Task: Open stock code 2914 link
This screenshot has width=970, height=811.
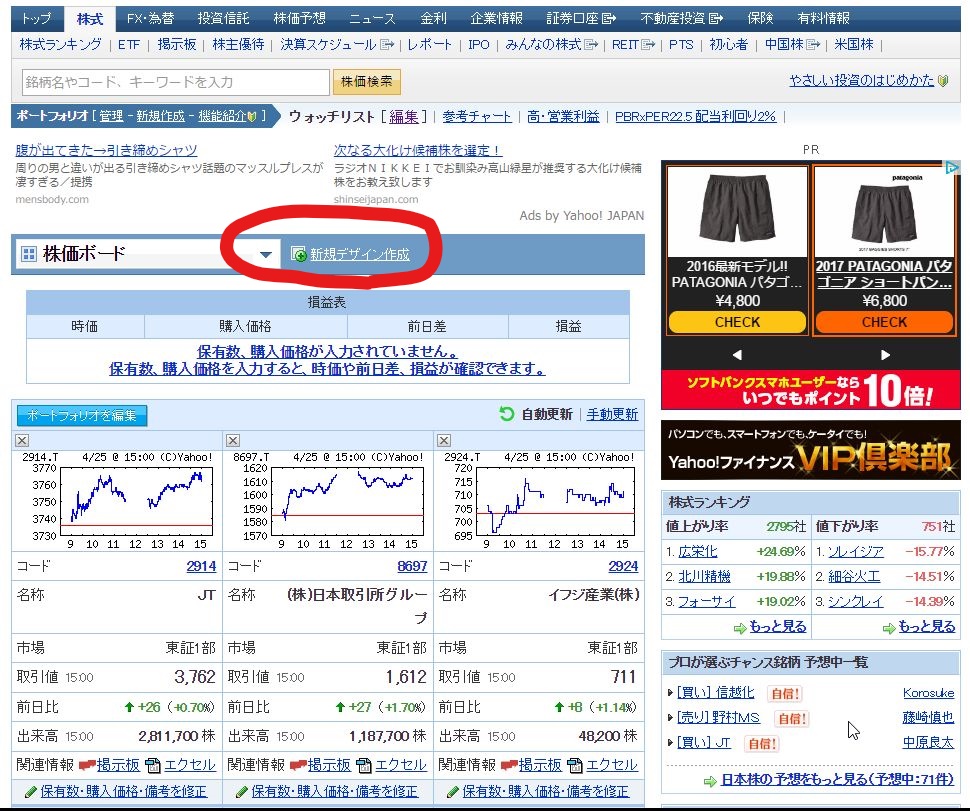Action: pos(201,566)
